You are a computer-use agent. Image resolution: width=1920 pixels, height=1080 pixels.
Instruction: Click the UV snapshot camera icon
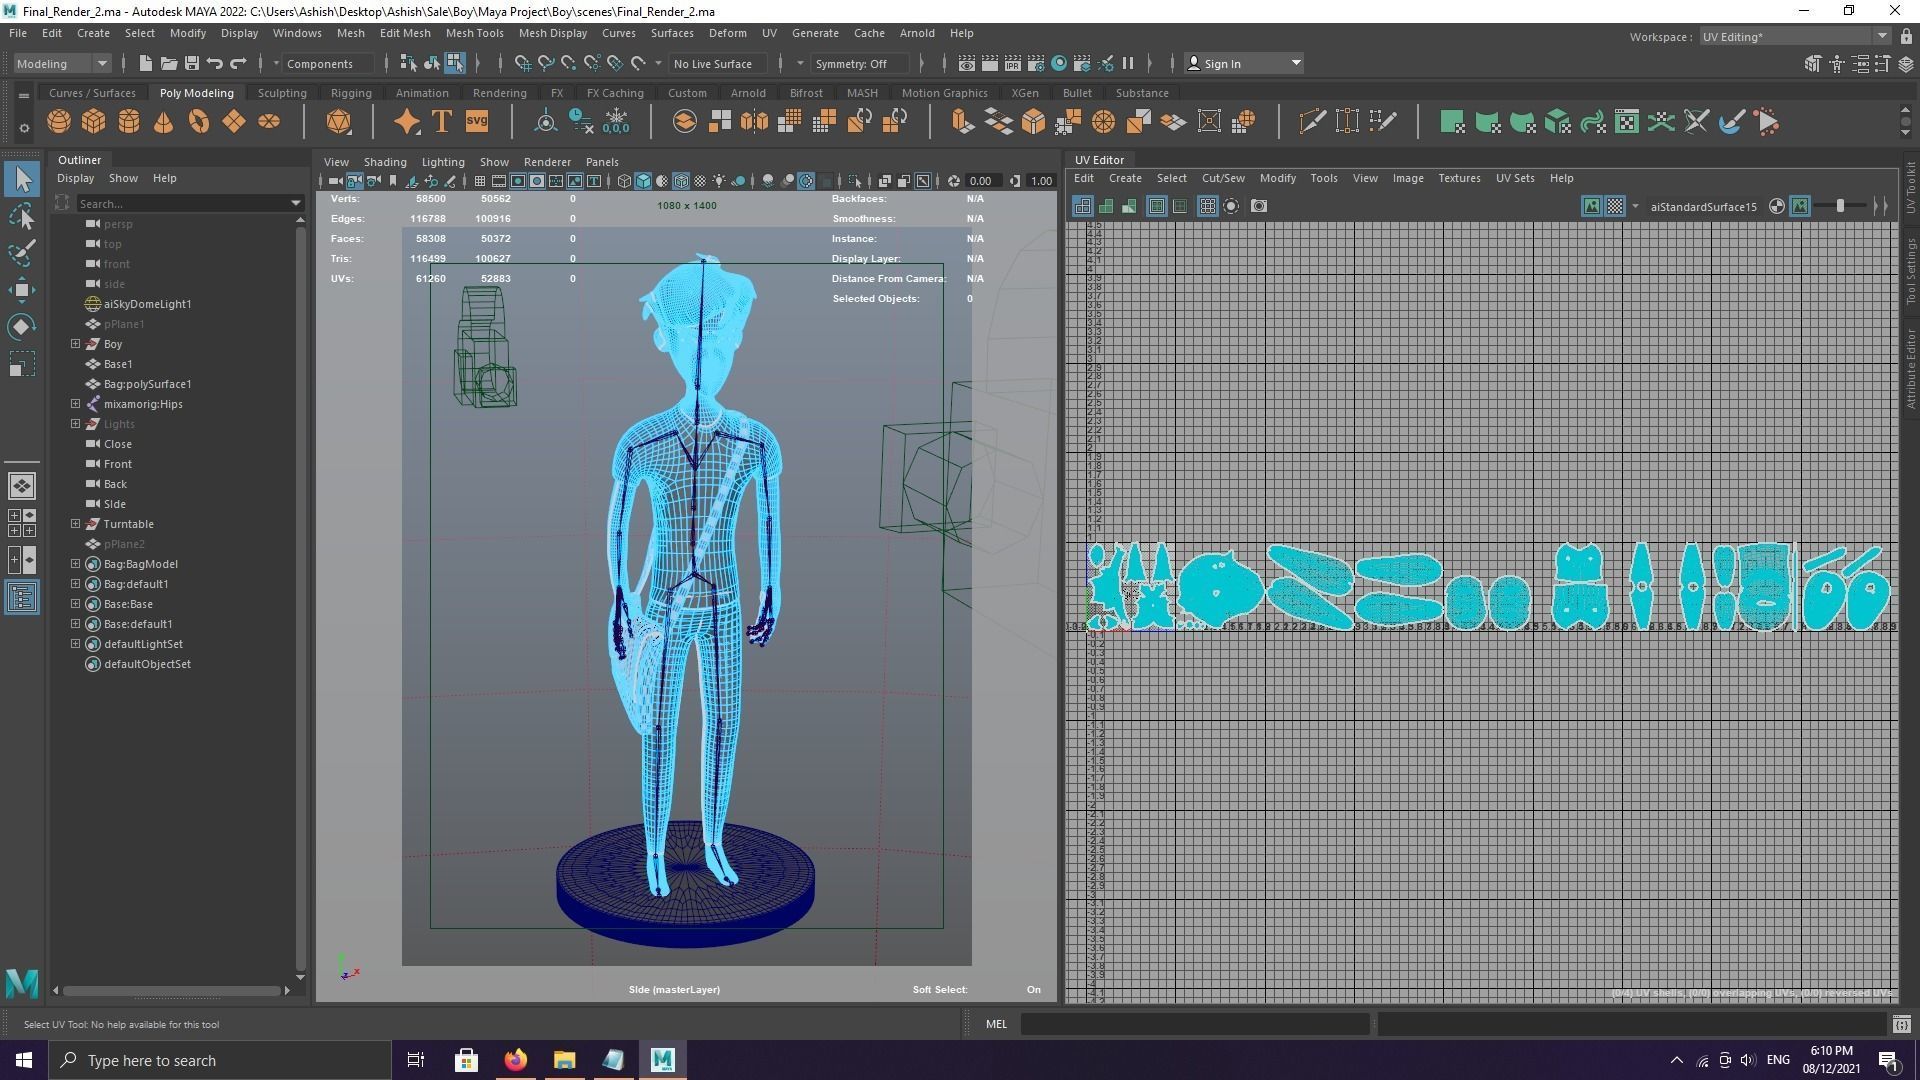(x=1259, y=206)
